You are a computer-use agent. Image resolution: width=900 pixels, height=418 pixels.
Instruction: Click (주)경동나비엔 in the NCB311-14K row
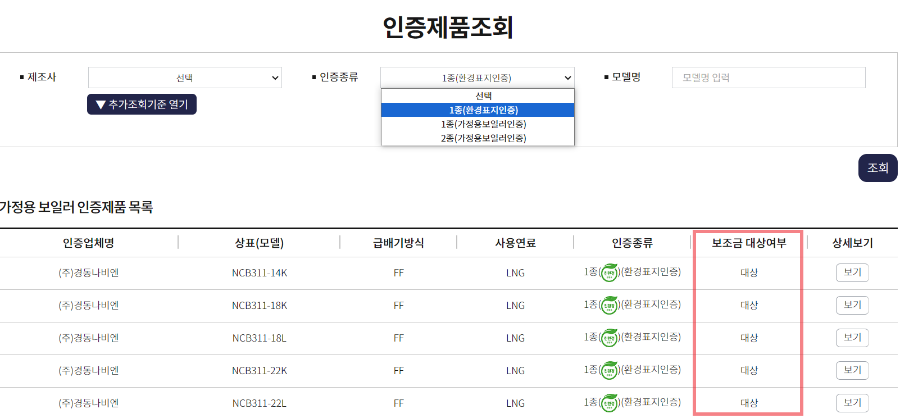pos(88,273)
